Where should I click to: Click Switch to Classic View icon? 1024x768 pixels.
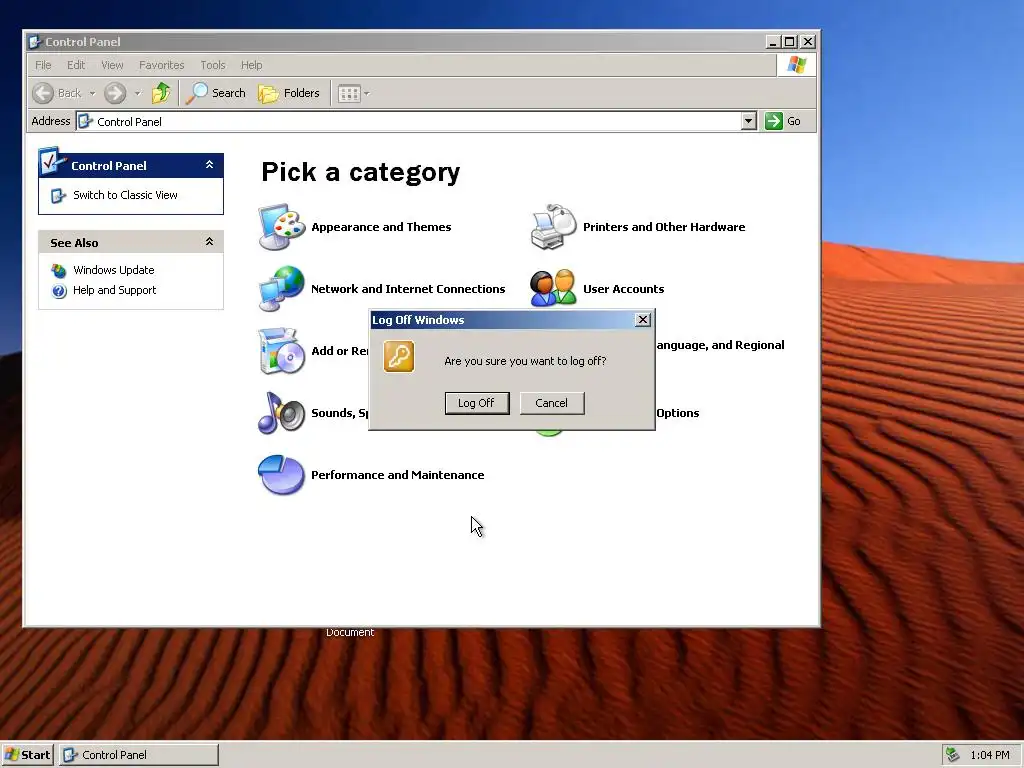tap(58, 195)
